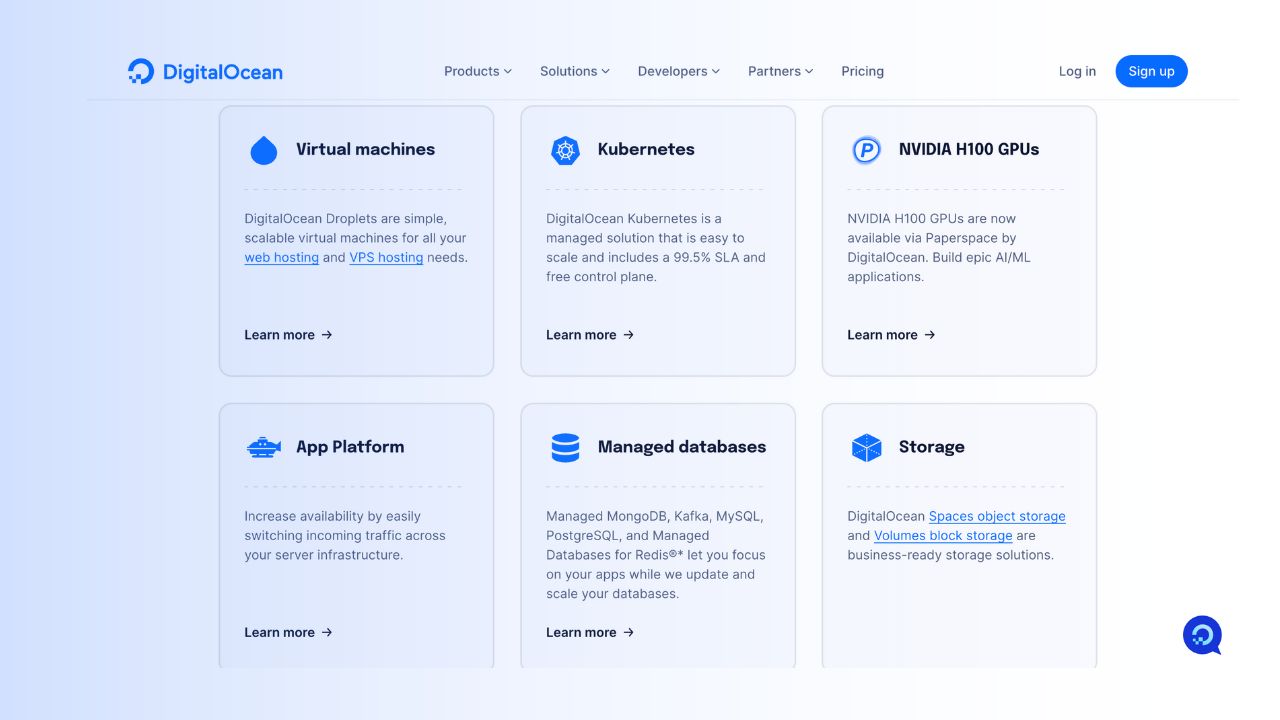This screenshot has width=1280, height=720.
Task: Click arrow beside Kubernetes Learn more
Action: click(628, 335)
